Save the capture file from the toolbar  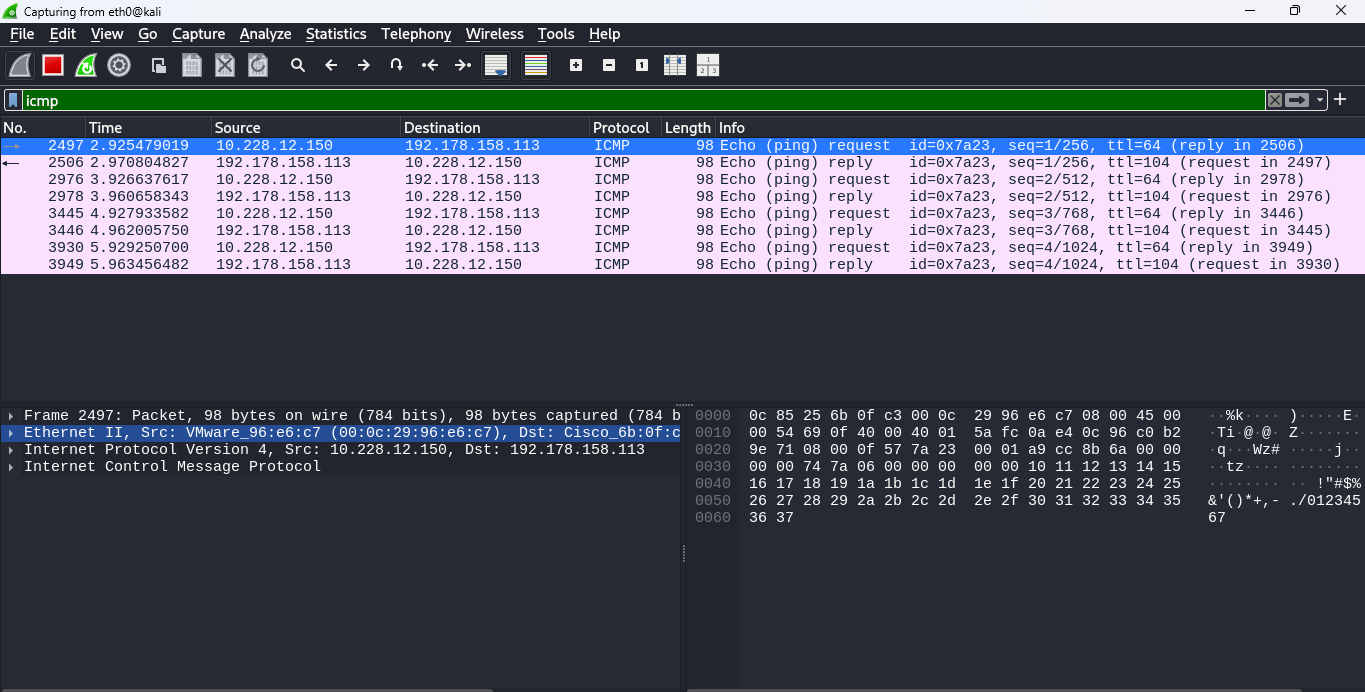tap(192, 65)
